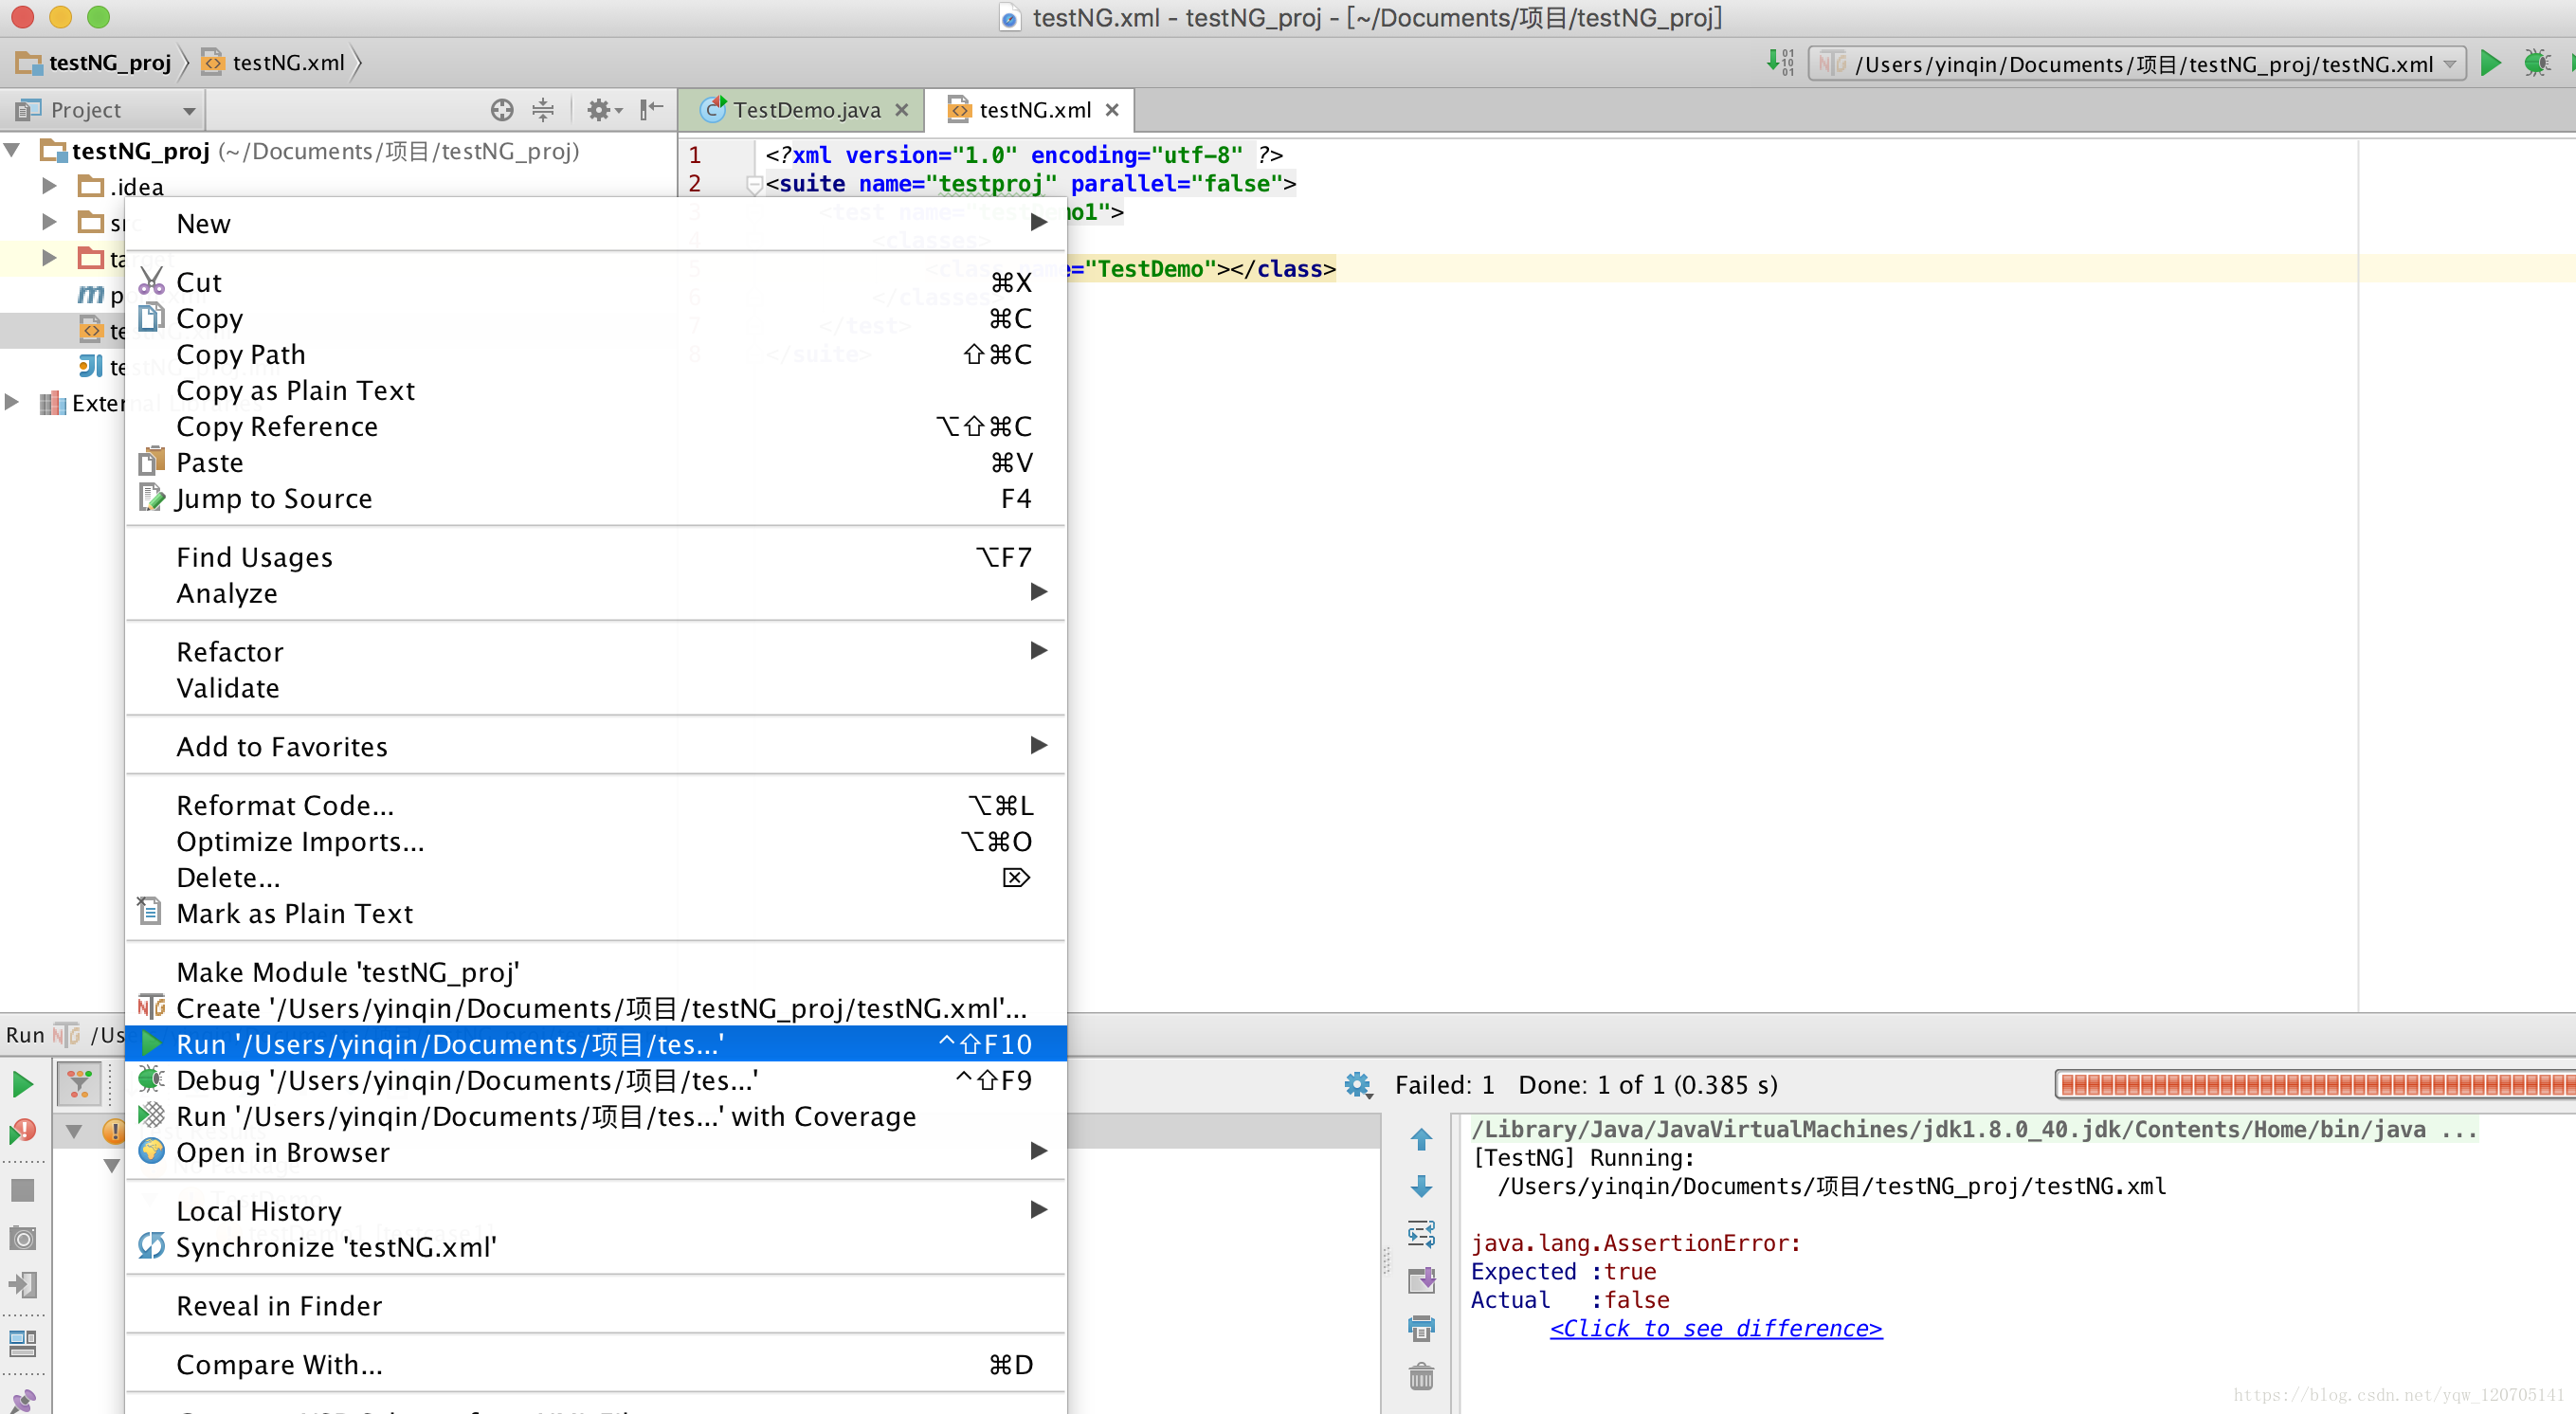Choose Mark as Plain Text
The height and width of the screenshot is (1414, 2576).
click(x=596, y=914)
